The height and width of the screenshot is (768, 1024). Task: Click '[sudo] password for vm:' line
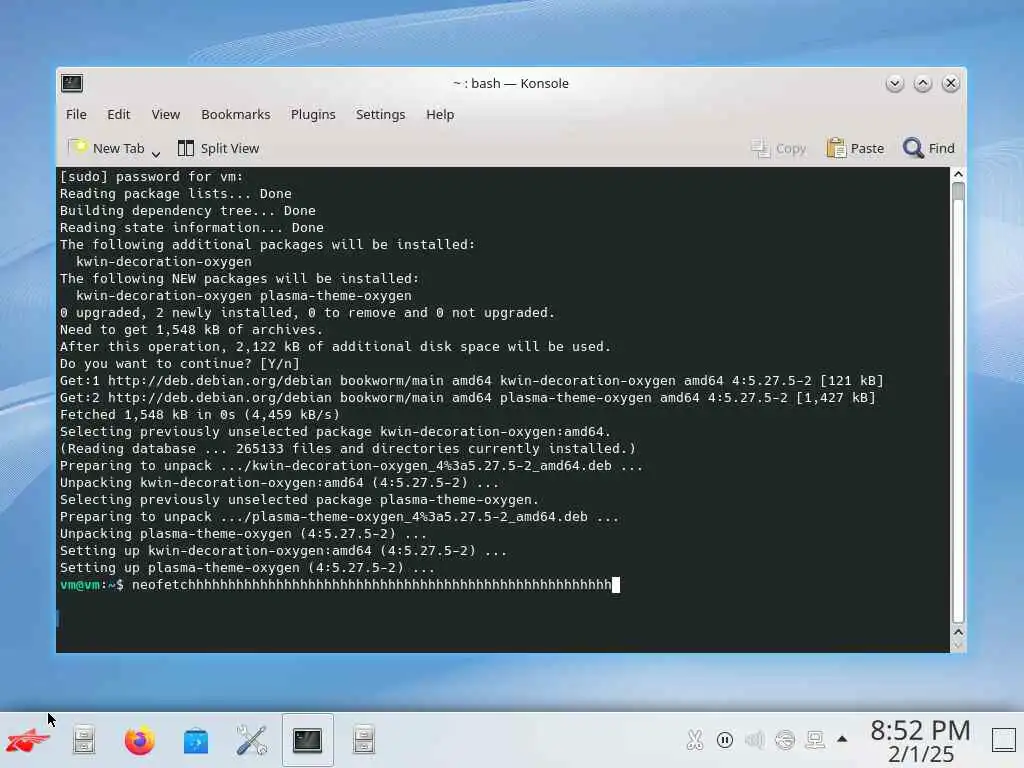coord(152,176)
